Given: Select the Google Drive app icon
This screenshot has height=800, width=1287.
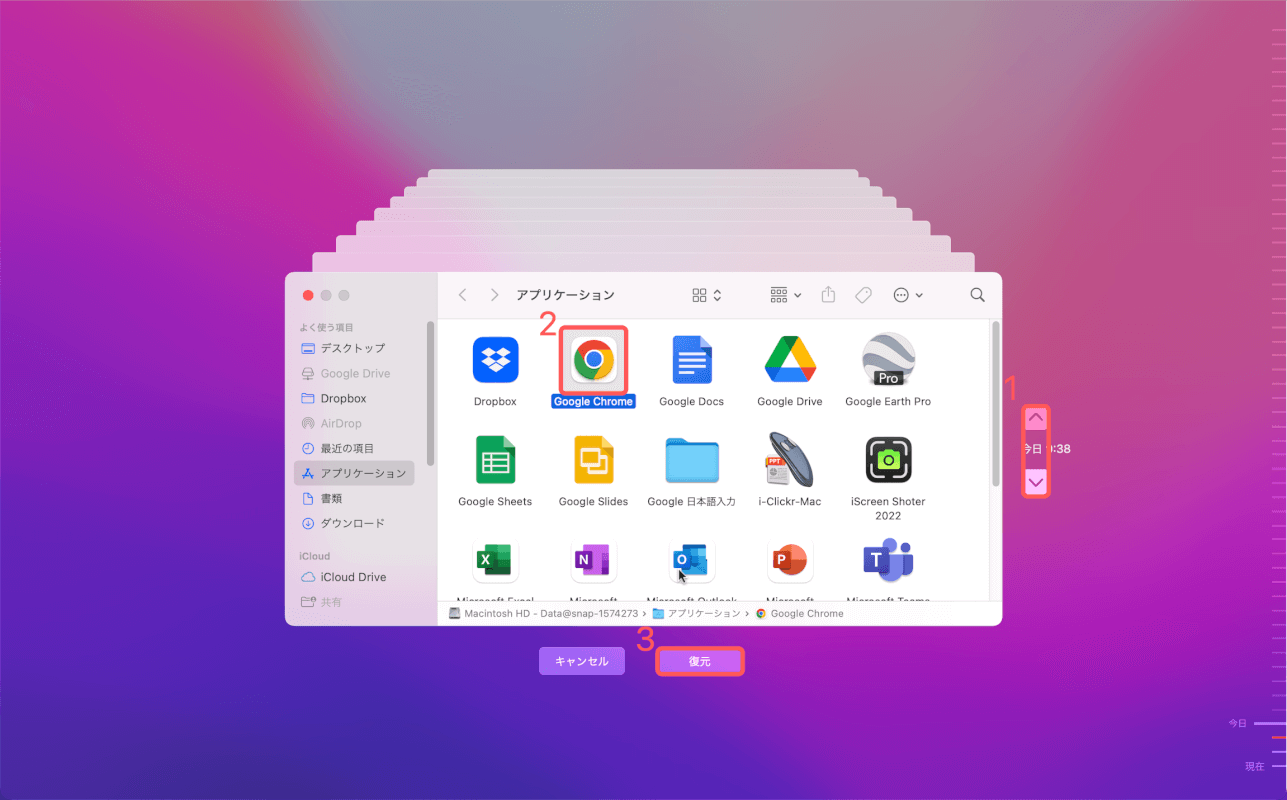Looking at the screenshot, I should [x=790, y=360].
